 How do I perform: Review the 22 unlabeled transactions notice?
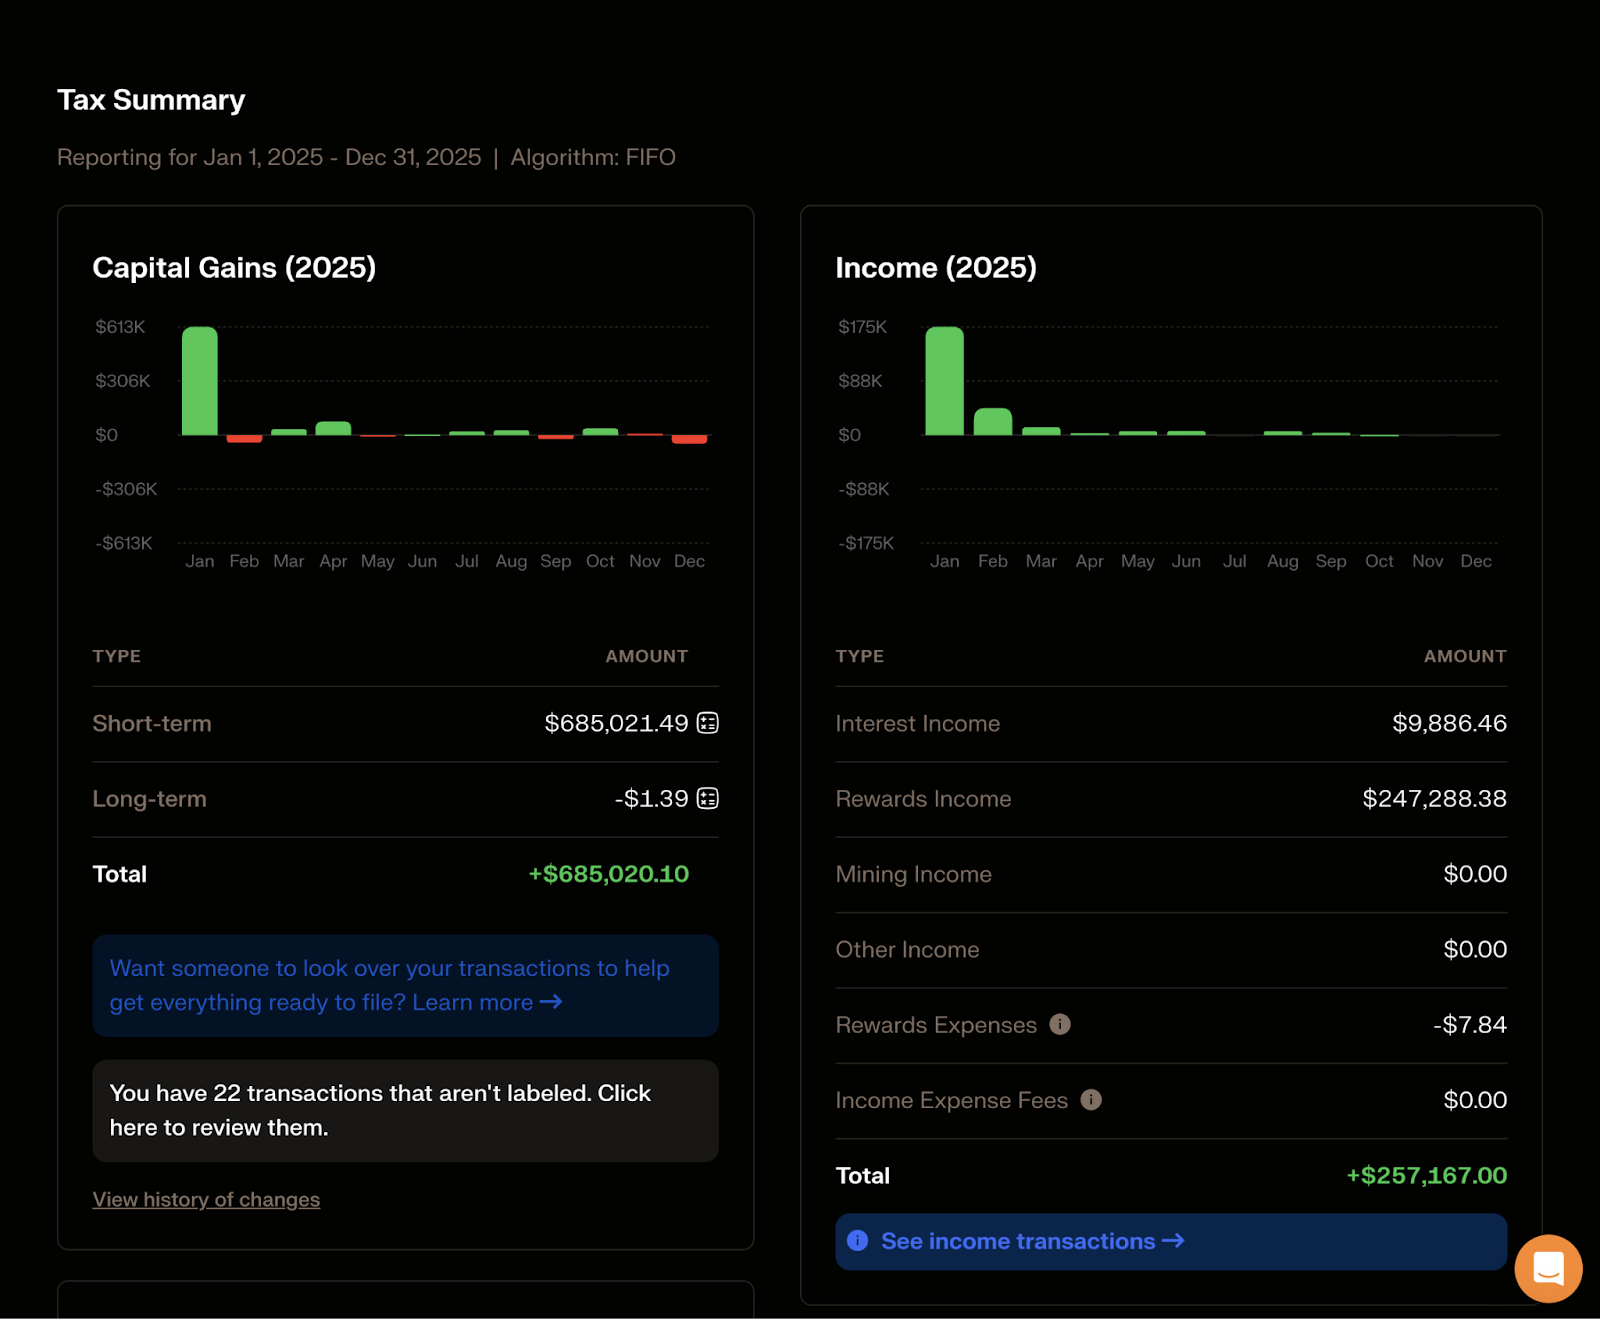coord(405,1110)
